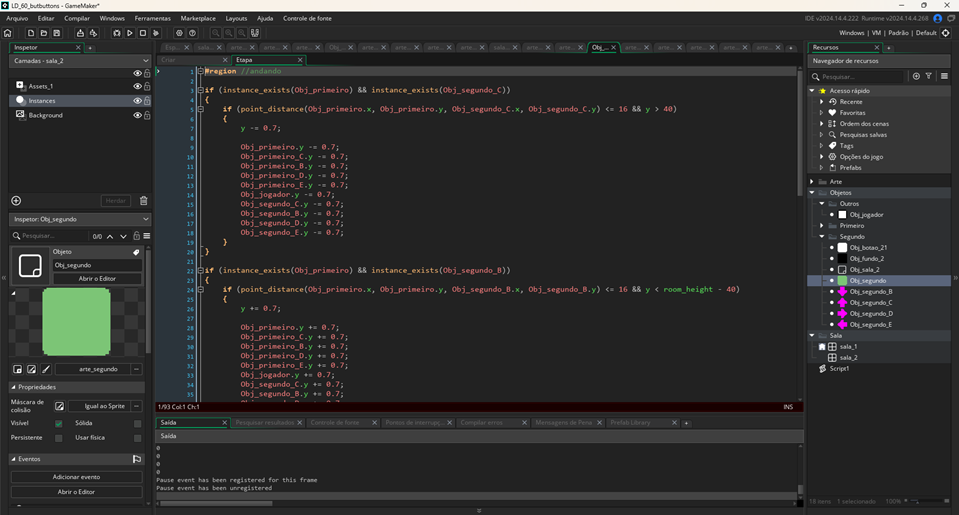The height and width of the screenshot is (515, 959).
Task: Lock the Assets_1 layer
Action: point(147,86)
